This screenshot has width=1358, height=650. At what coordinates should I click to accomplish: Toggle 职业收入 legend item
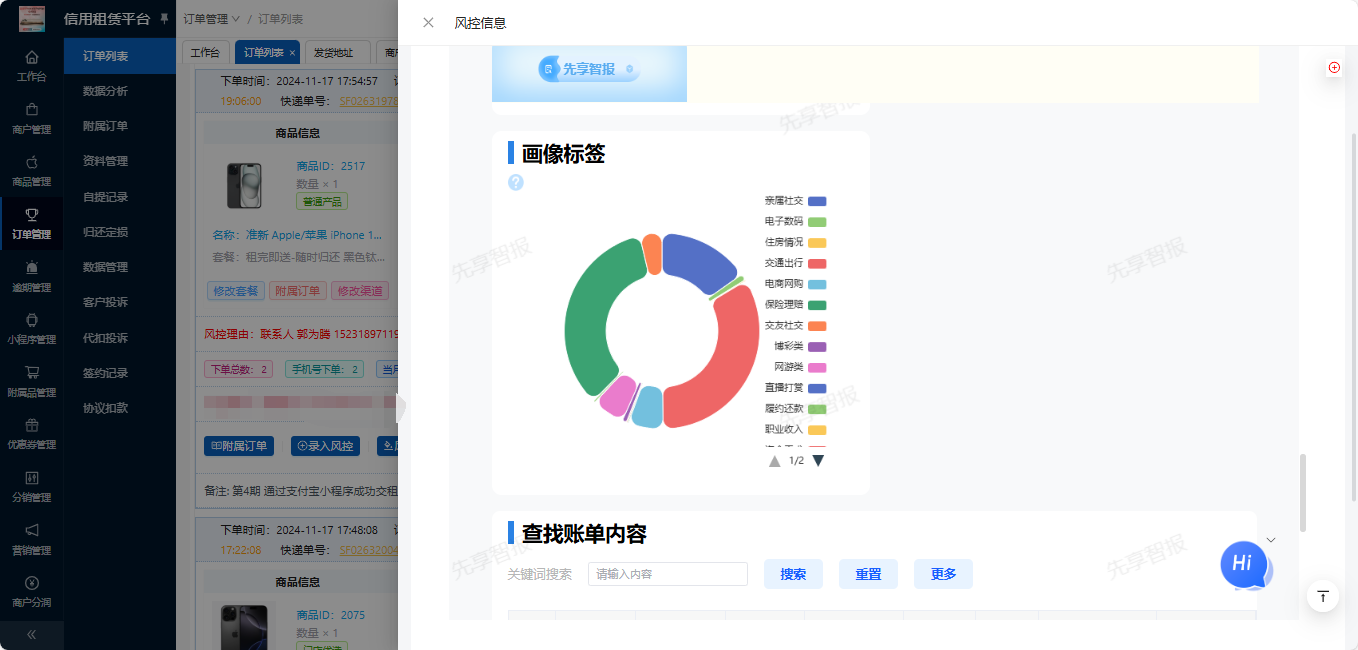pos(795,430)
